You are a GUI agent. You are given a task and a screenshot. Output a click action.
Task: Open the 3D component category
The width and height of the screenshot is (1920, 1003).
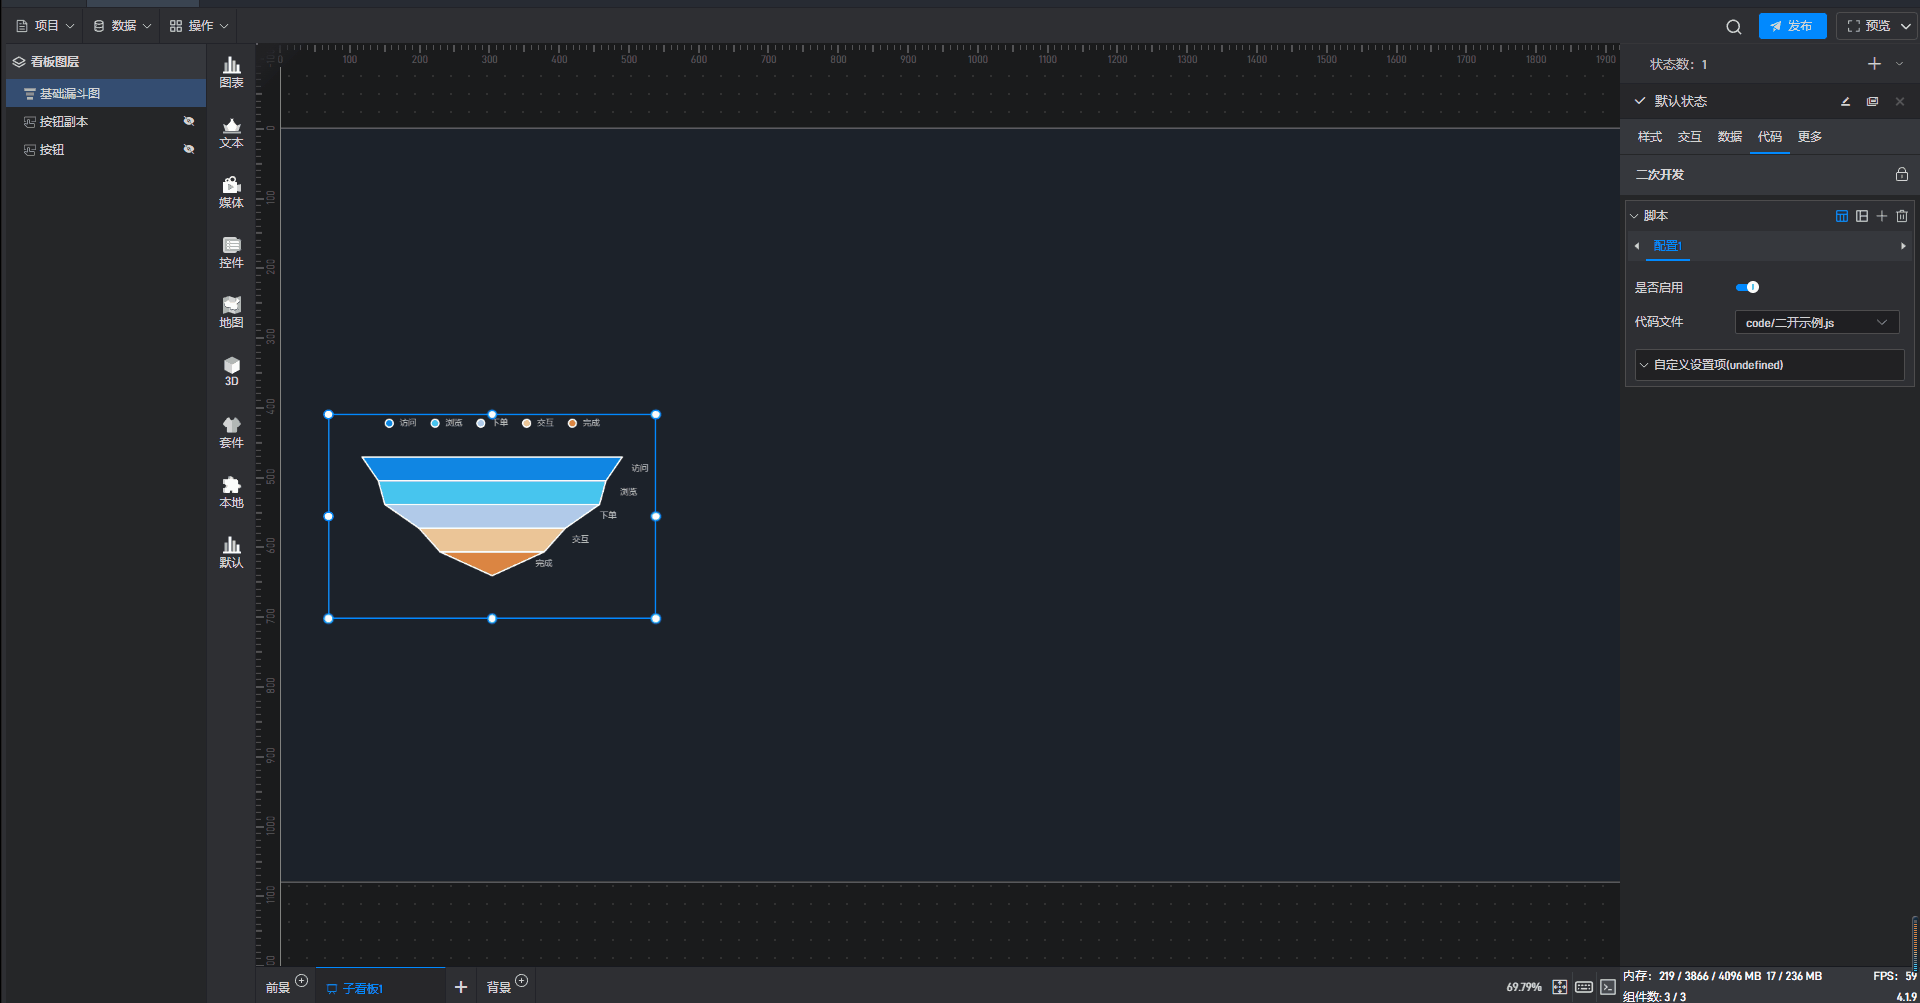point(231,371)
